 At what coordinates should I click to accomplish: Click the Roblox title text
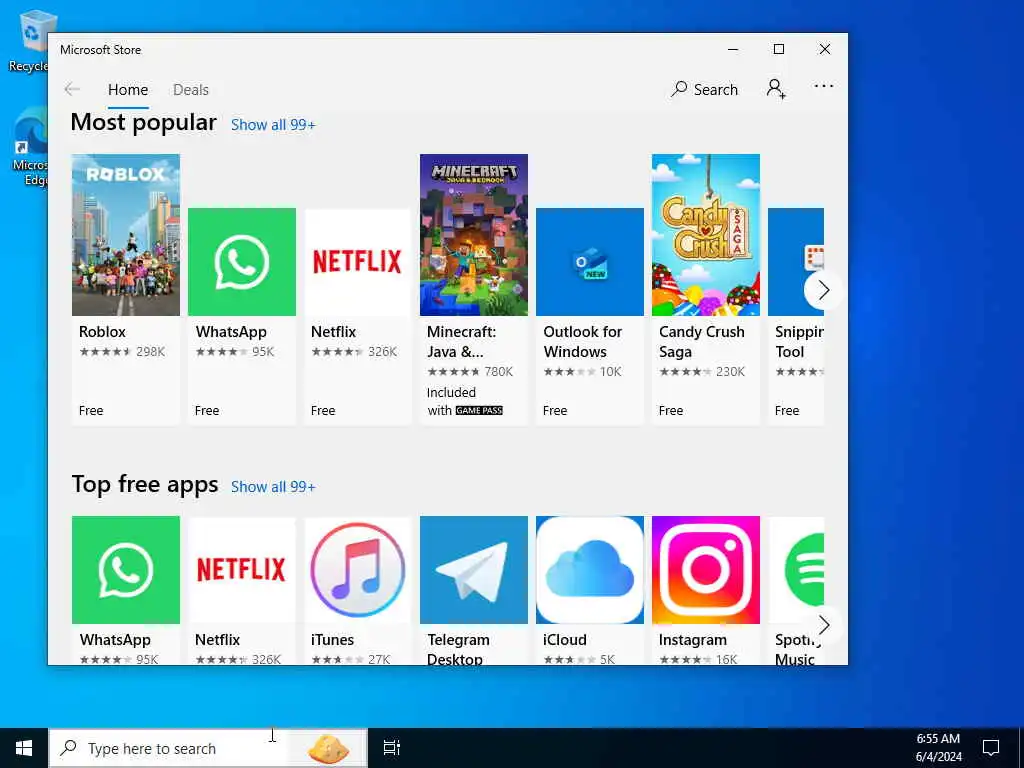point(103,332)
